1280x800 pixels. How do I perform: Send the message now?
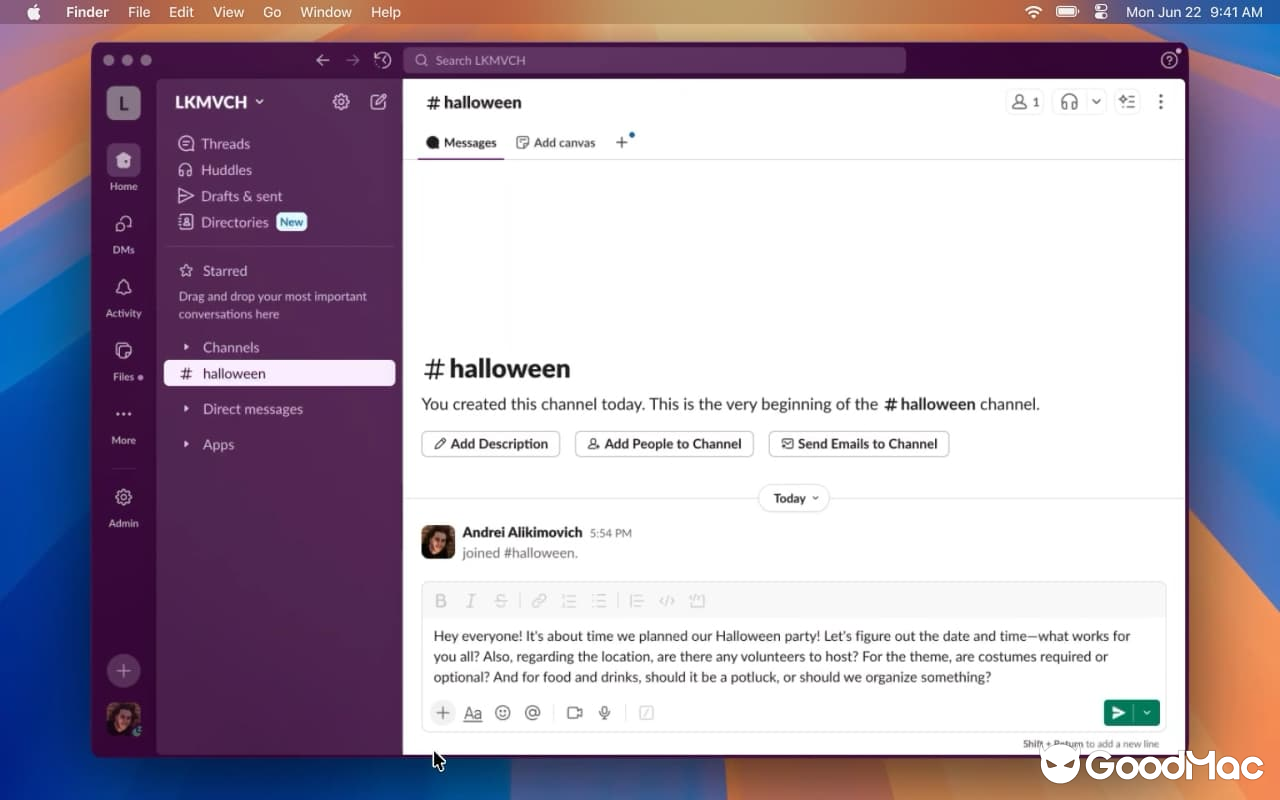(x=1119, y=713)
